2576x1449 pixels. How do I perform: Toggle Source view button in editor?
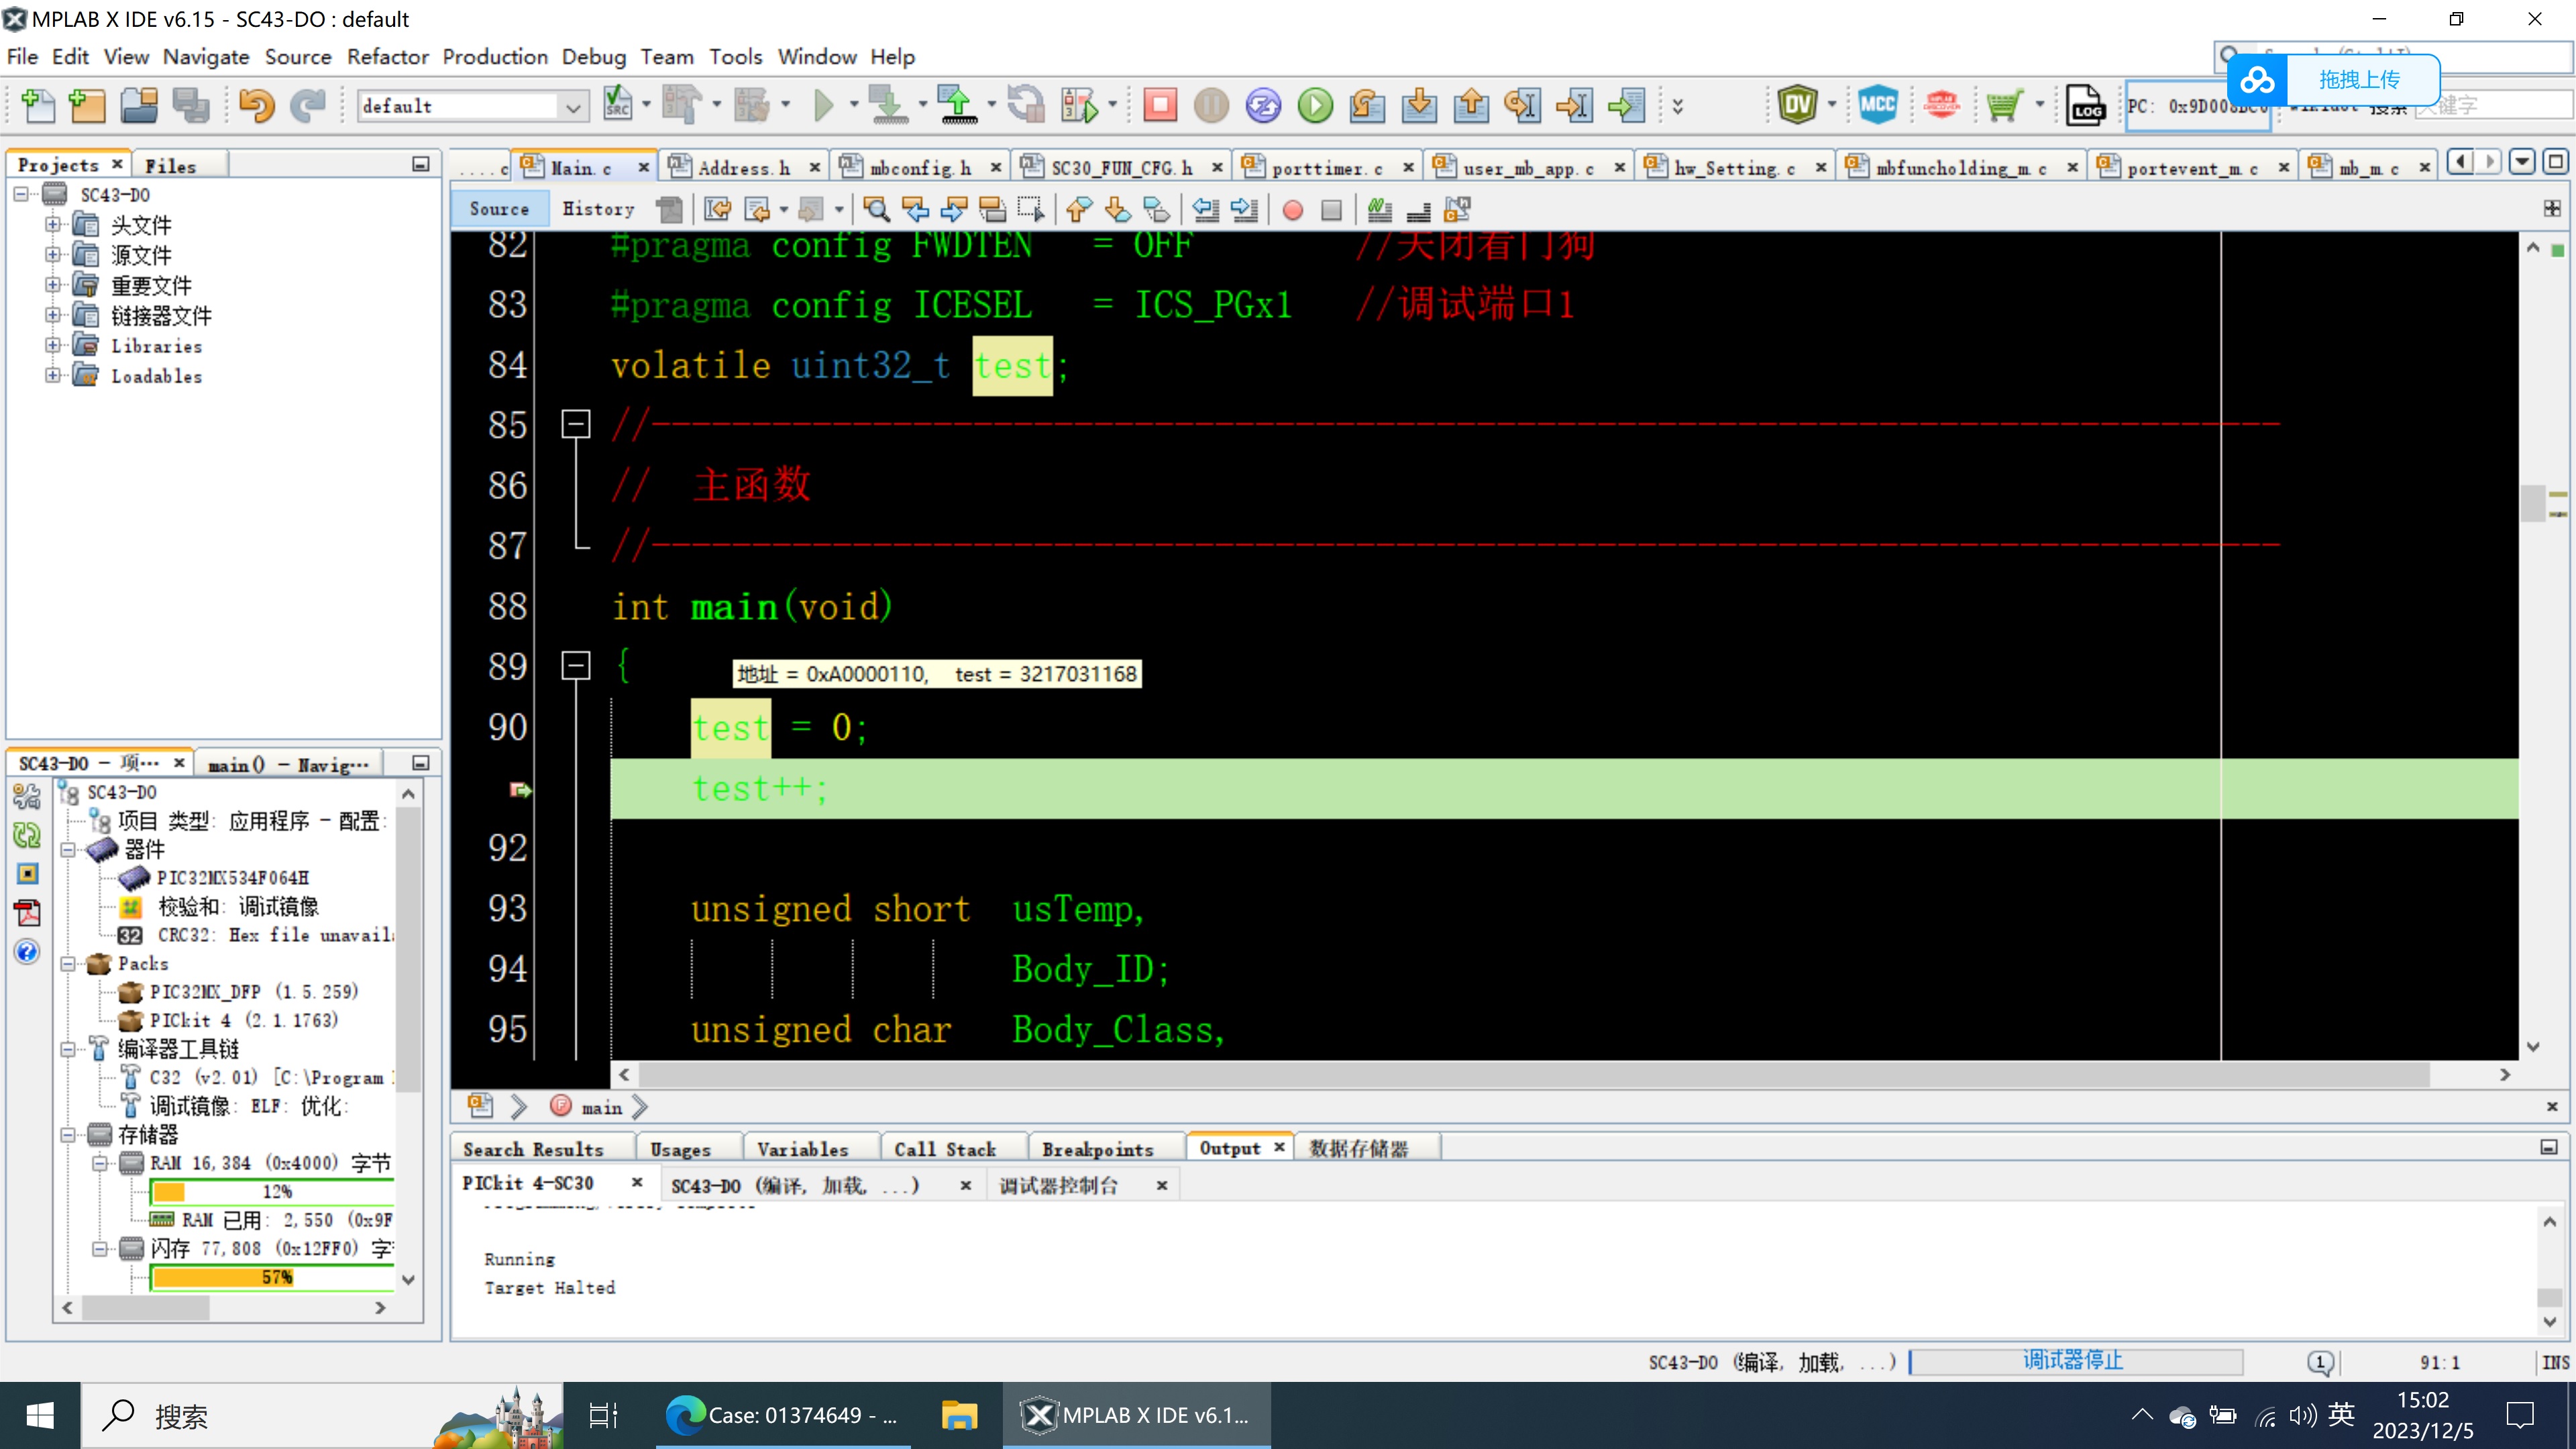coord(499,209)
